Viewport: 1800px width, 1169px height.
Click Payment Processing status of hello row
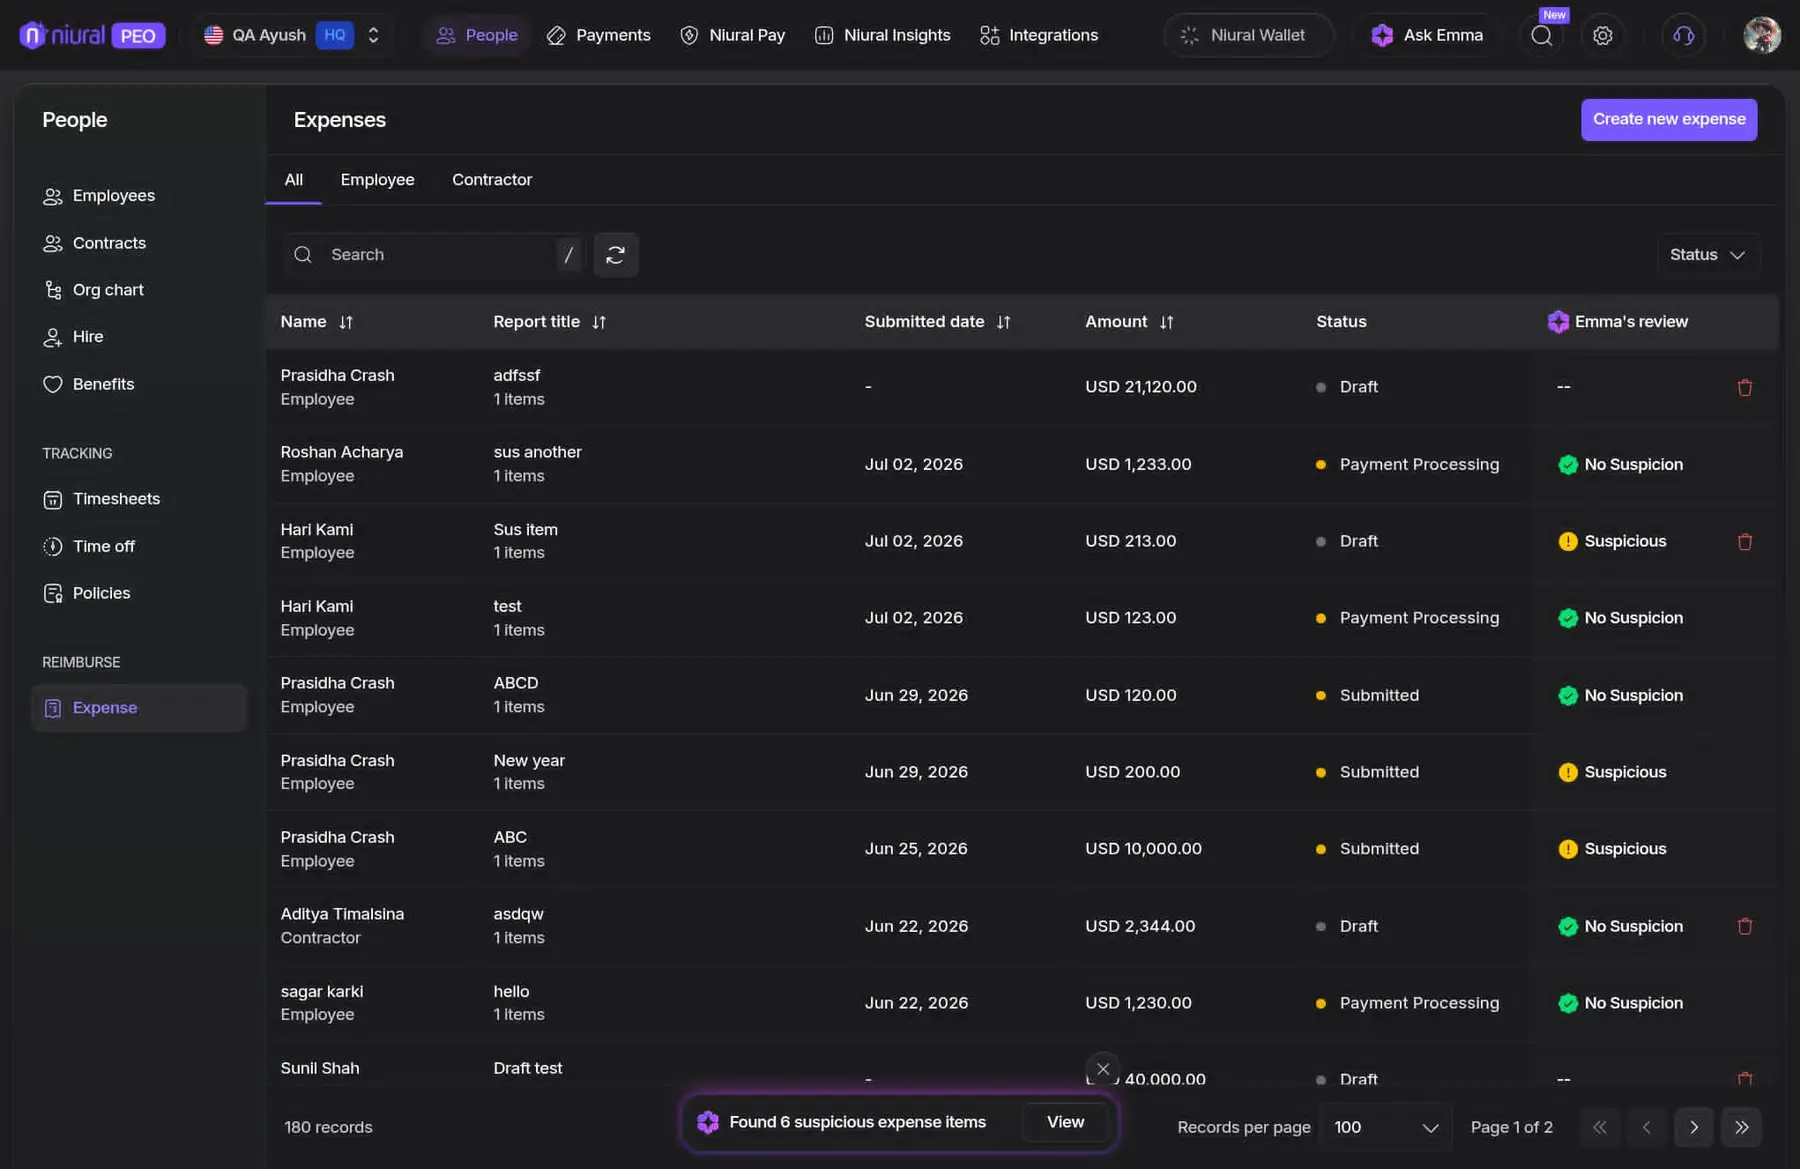pyautogui.click(x=1407, y=1003)
